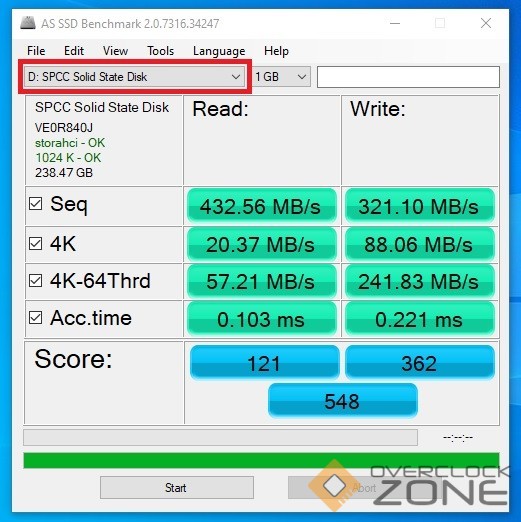521x522 pixels.
Task: Click the AS SSD Benchmark title bar icon
Action: 28,23
